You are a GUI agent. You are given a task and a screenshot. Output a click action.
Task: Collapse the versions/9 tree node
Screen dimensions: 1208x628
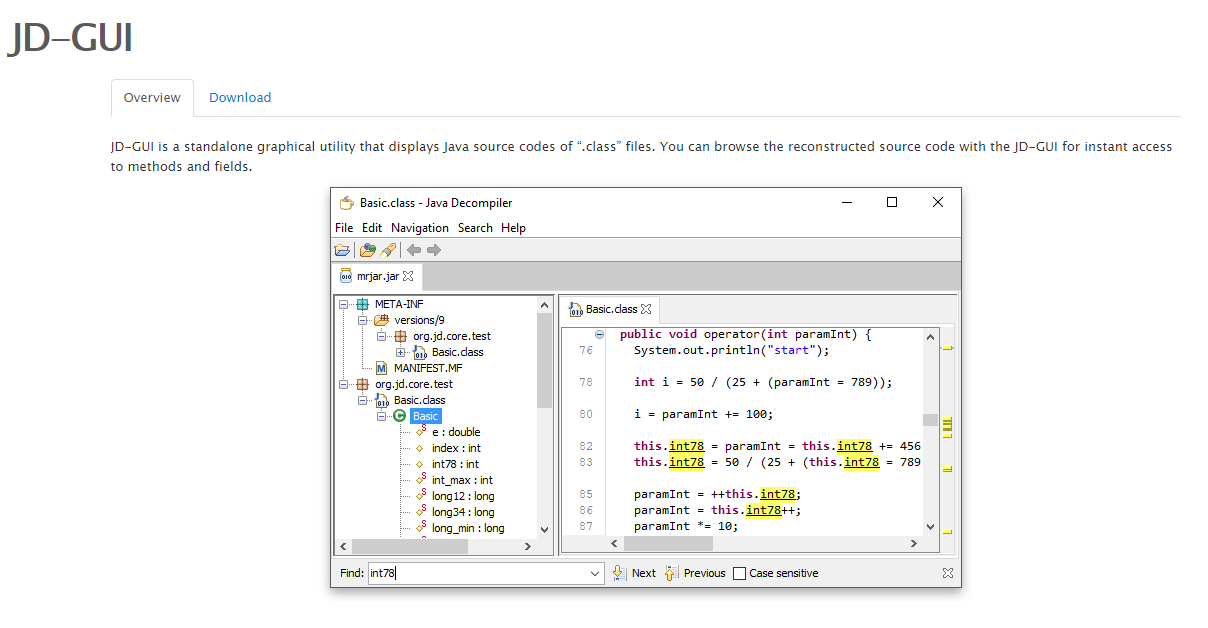point(363,320)
